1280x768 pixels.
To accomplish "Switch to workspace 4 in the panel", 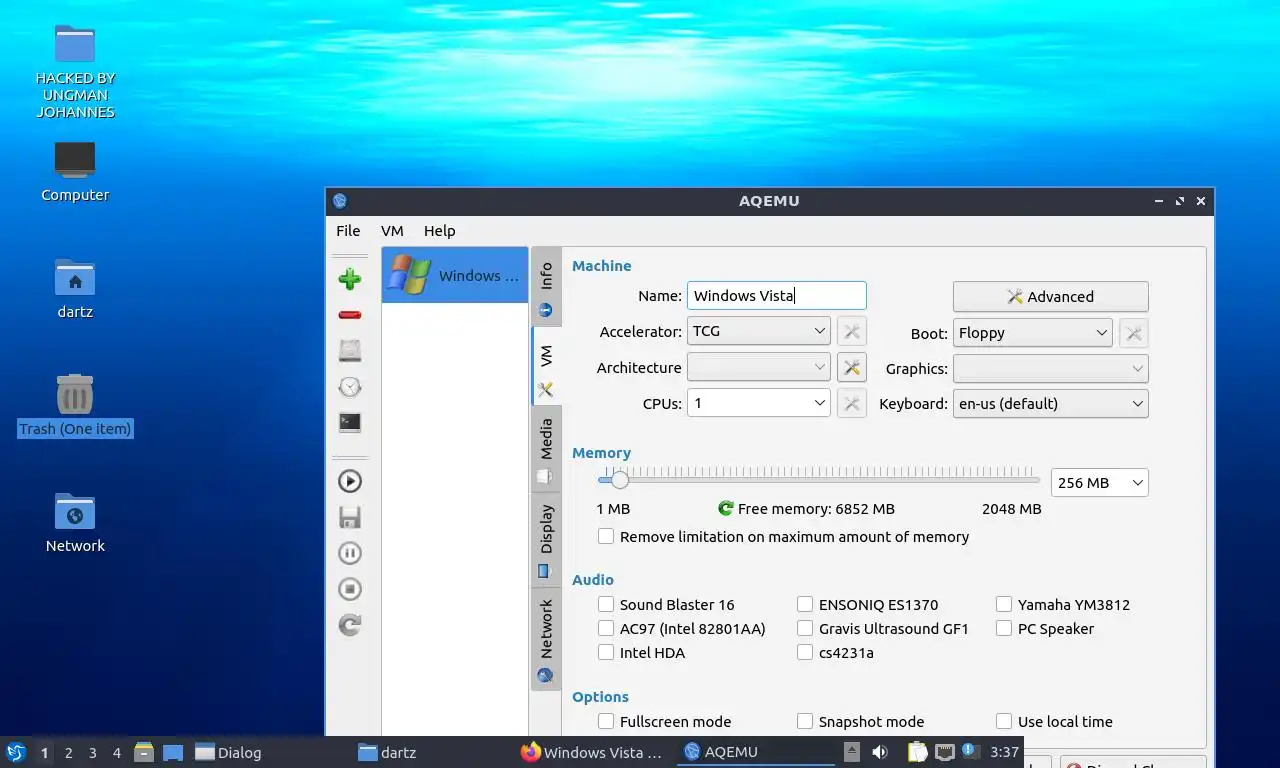I will coord(117,753).
